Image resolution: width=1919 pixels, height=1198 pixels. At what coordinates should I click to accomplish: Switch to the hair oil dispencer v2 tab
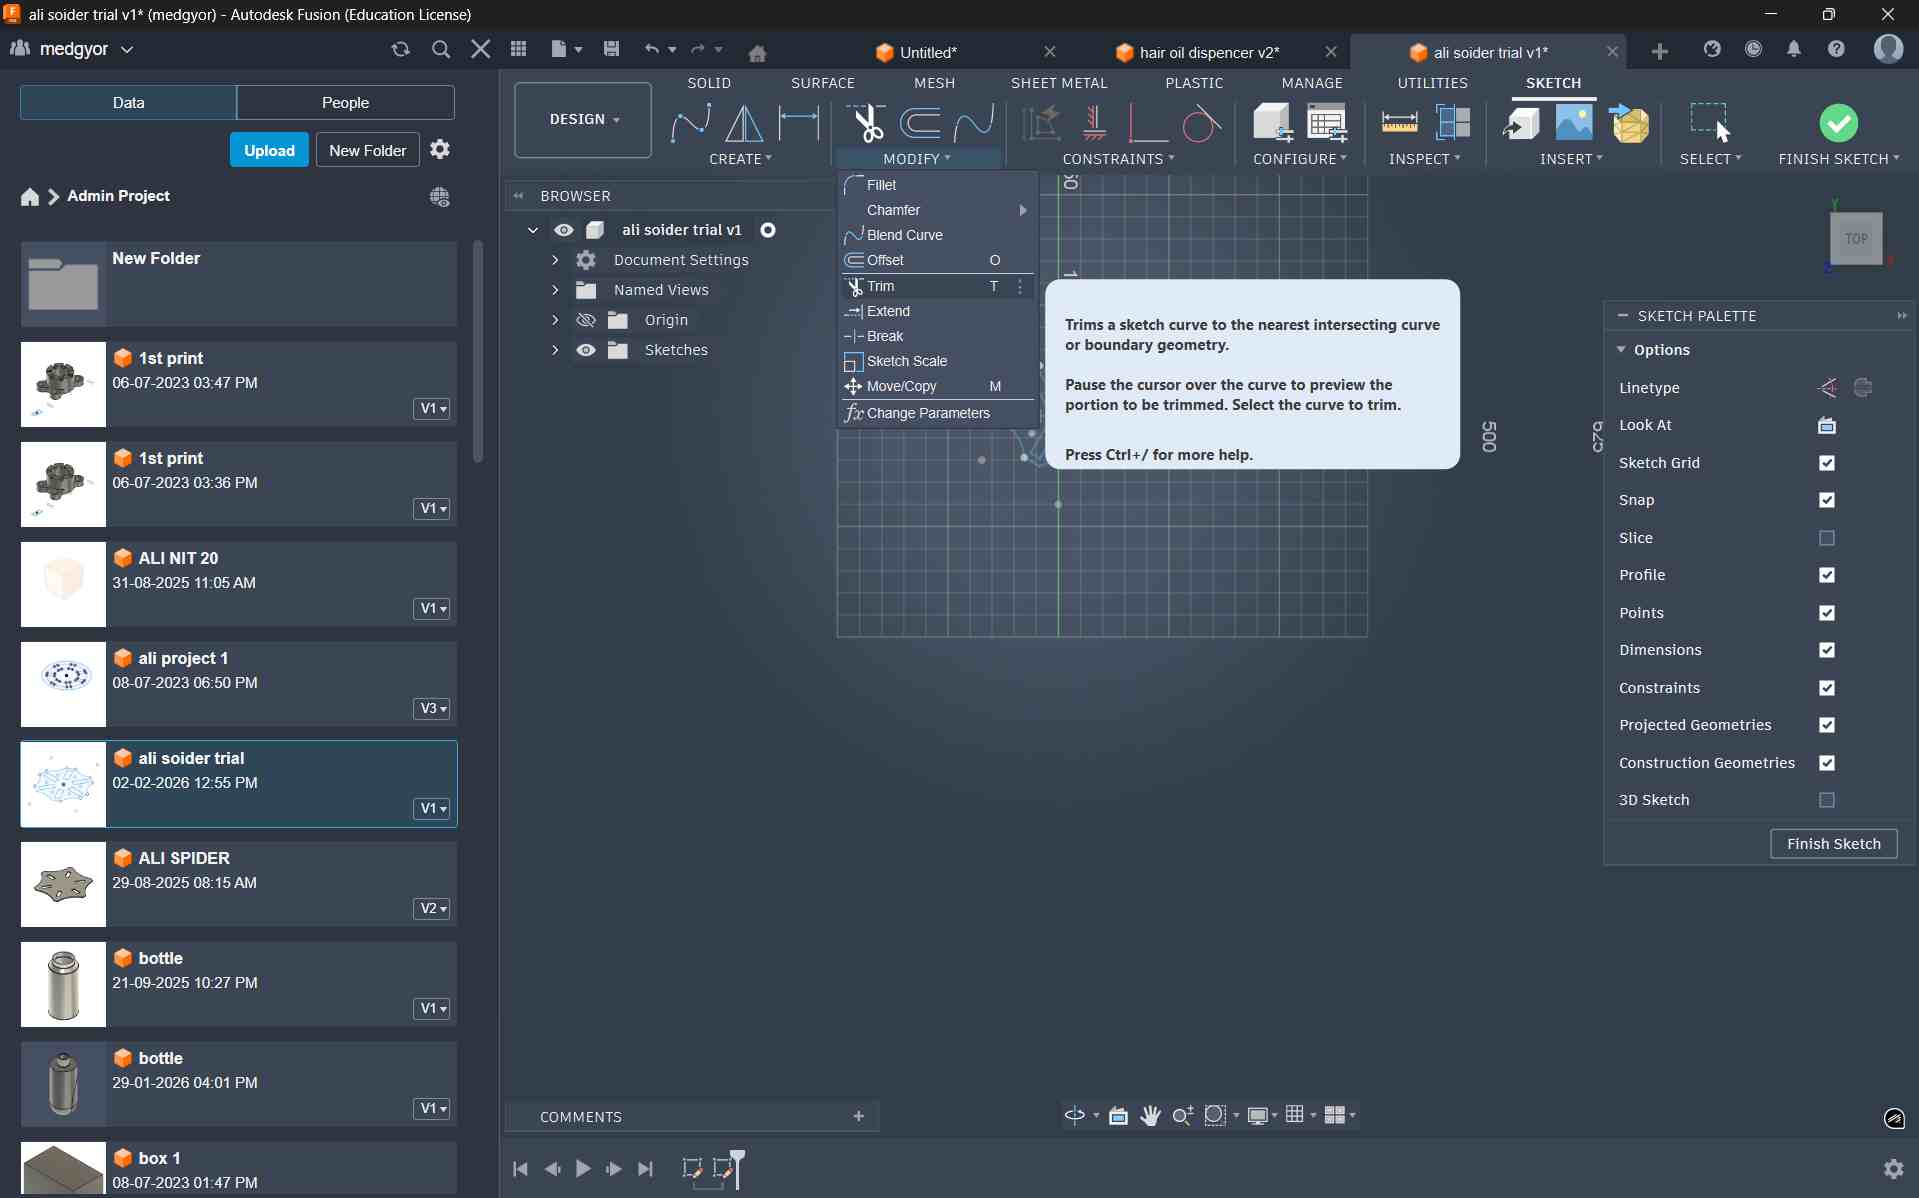[1209, 52]
